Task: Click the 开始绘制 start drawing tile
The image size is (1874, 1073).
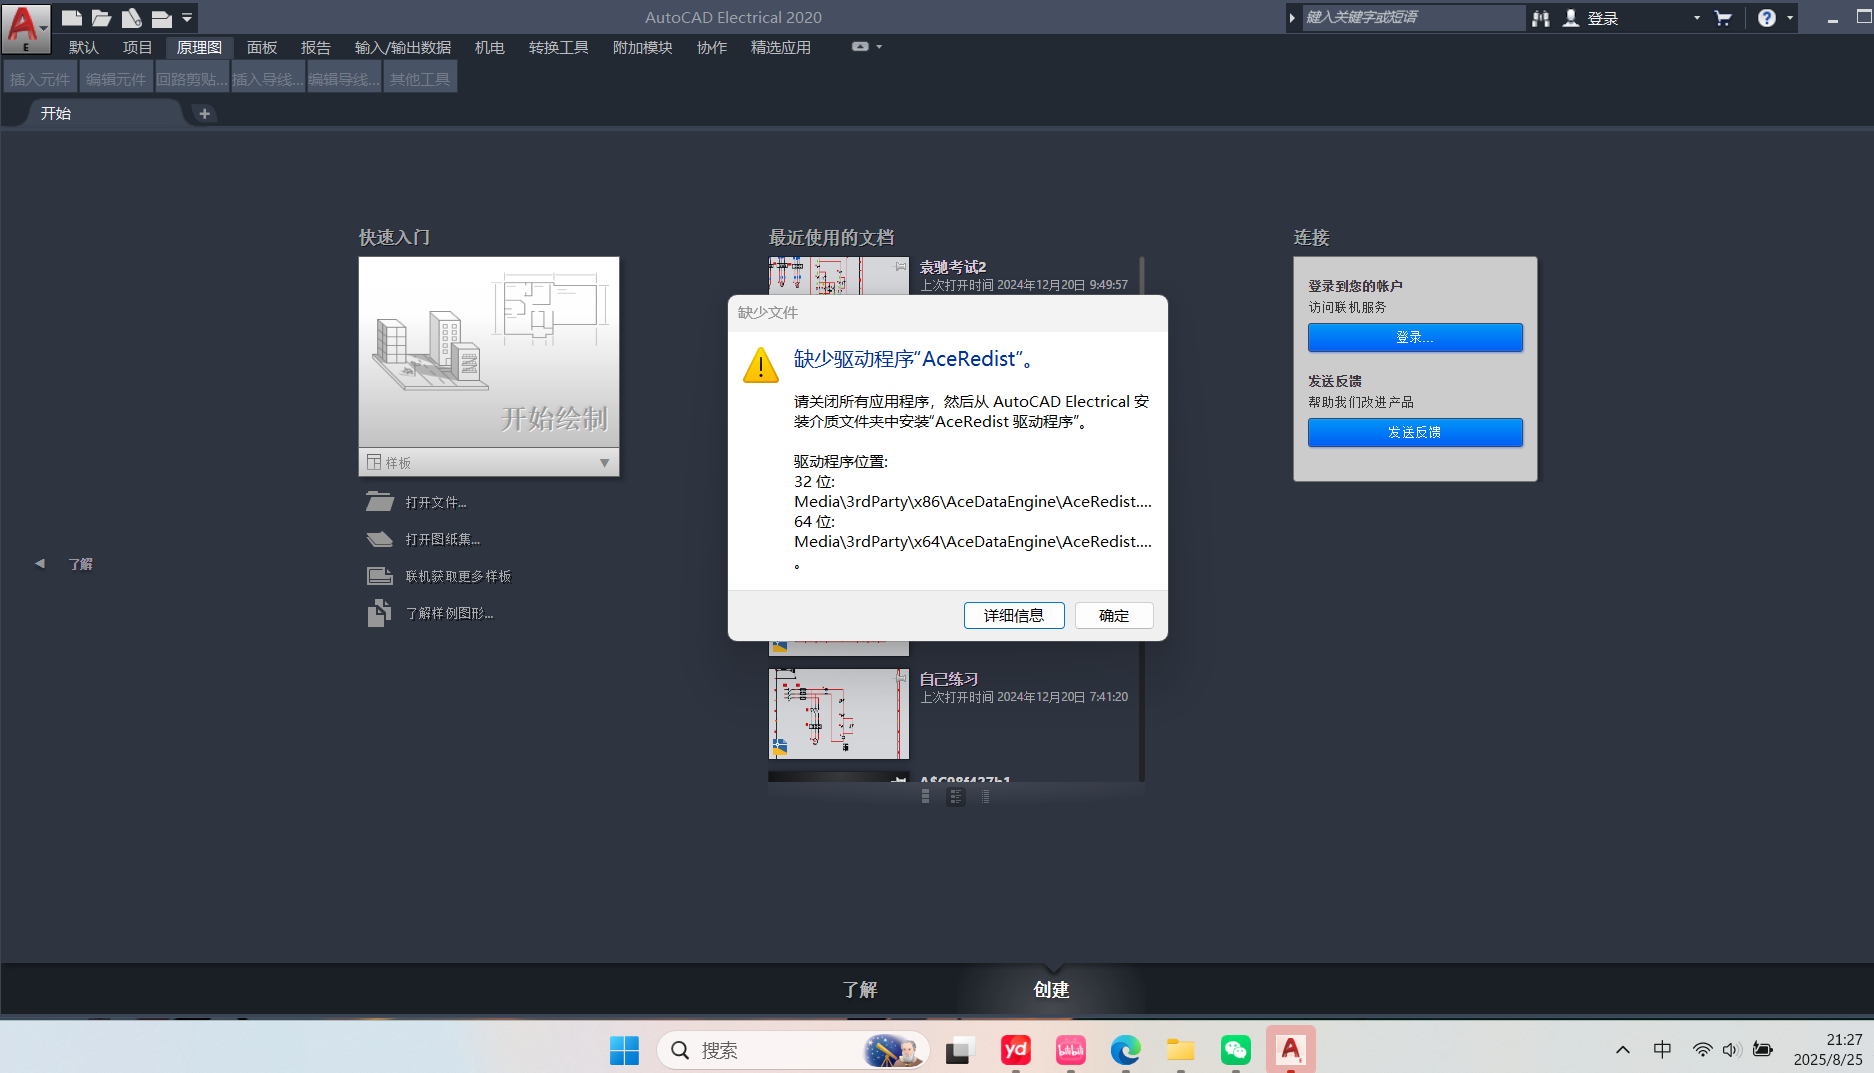Action: (489, 352)
